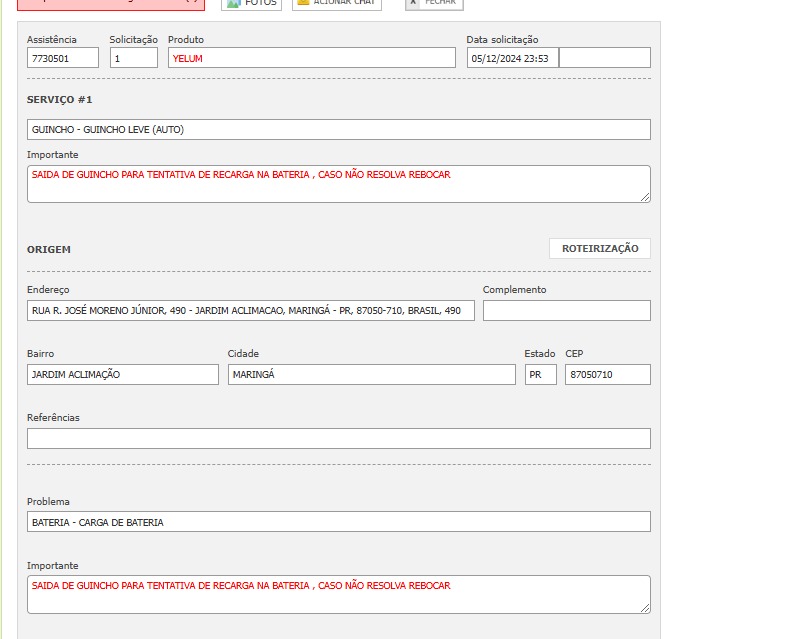Viewport: 801px width, 639px height.
Task: Select the Solicitação number field
Action: pos(133,58)
